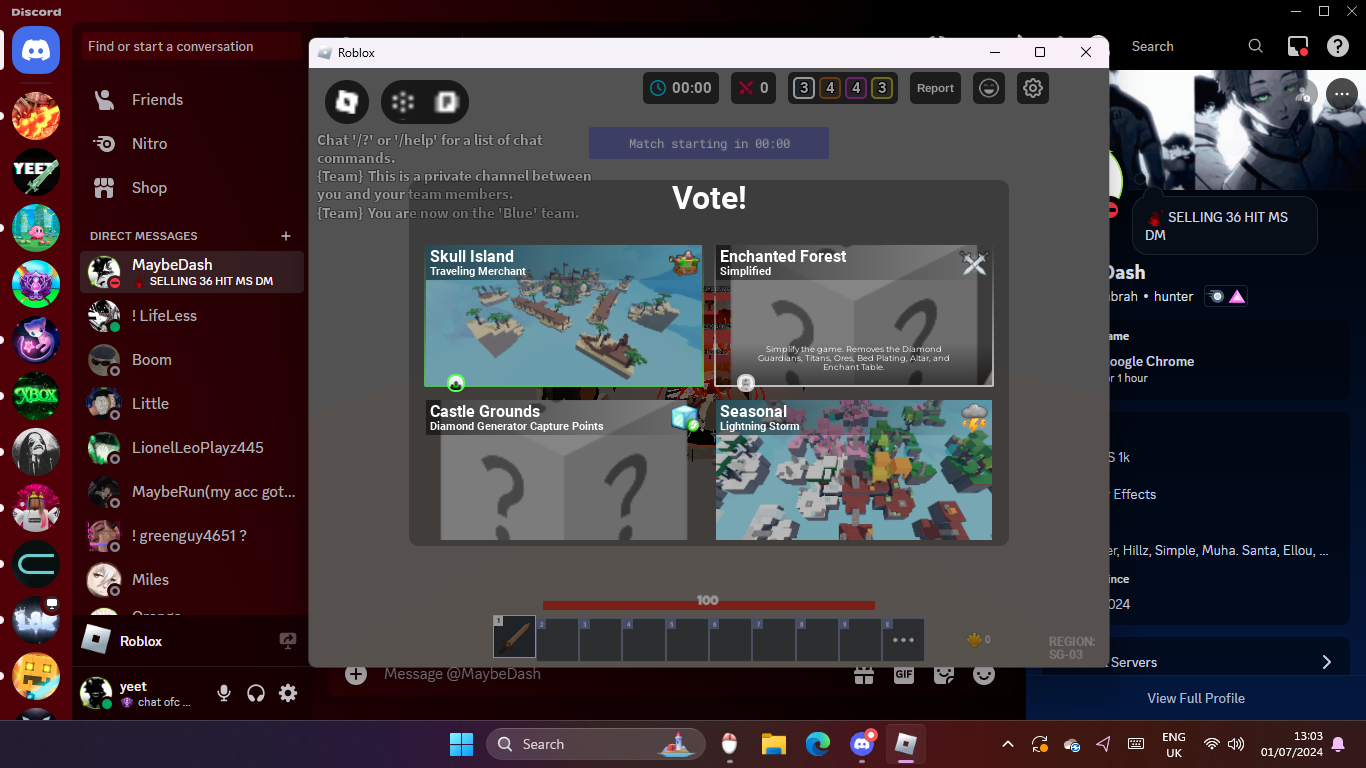
Task: Open the MaybeDash direct message
Action: (192, 272)
